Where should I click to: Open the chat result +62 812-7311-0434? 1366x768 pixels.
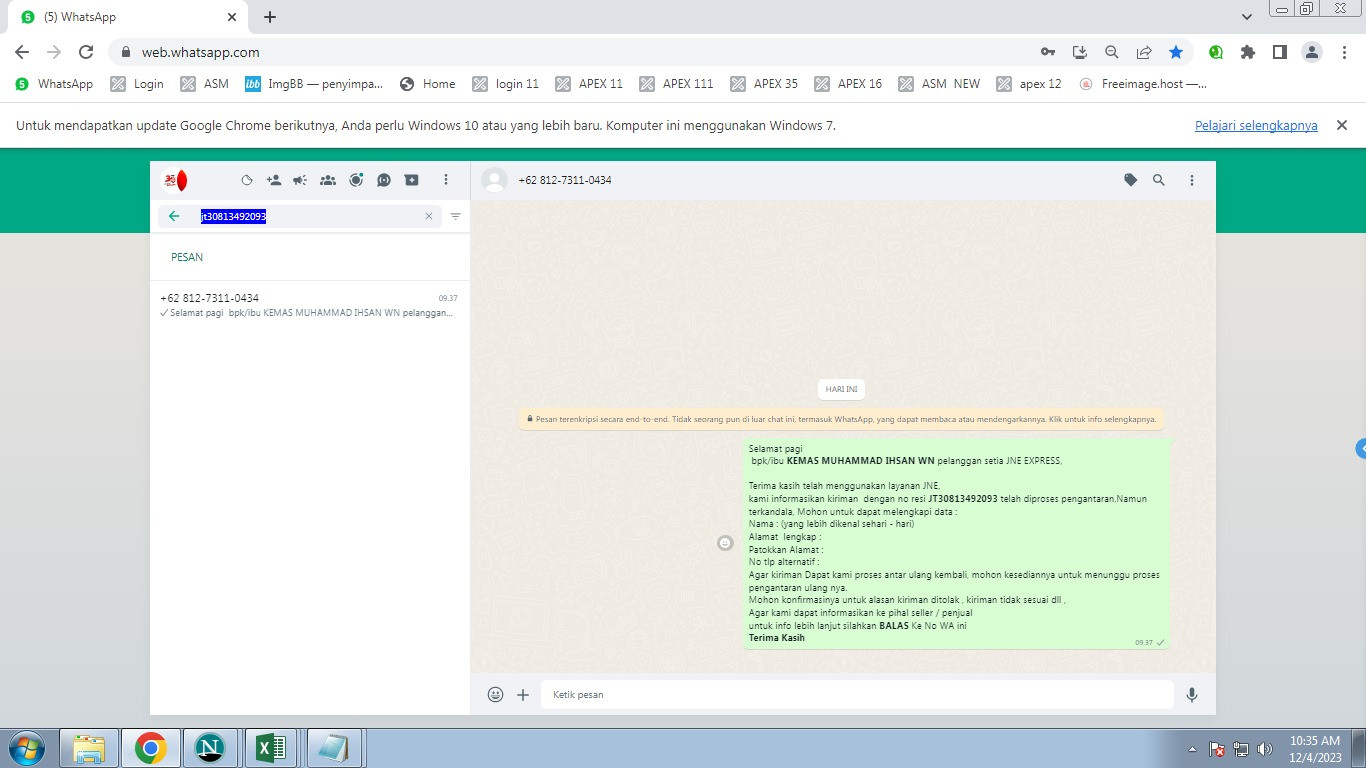tap(309, 305)
